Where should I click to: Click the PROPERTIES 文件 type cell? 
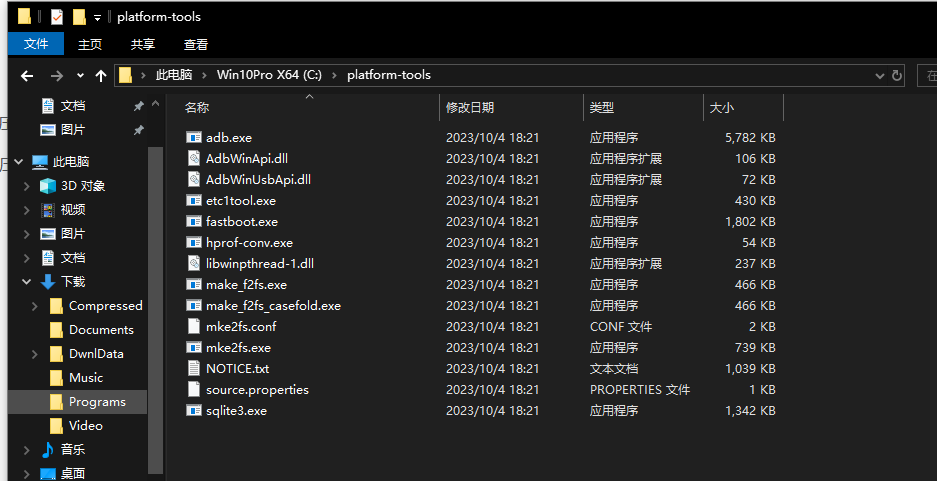(x=640, y=389)
